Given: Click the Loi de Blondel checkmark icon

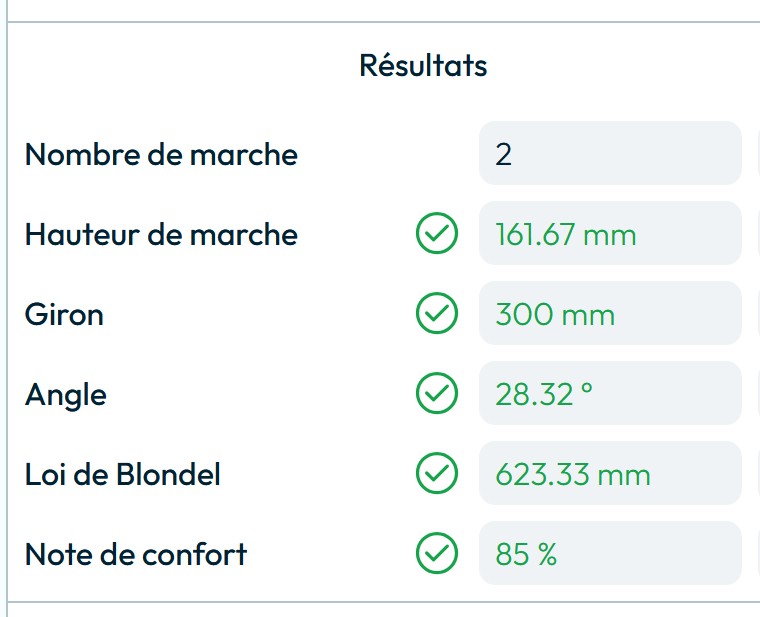Looking at the screenshot, I should tap(436, 473).
